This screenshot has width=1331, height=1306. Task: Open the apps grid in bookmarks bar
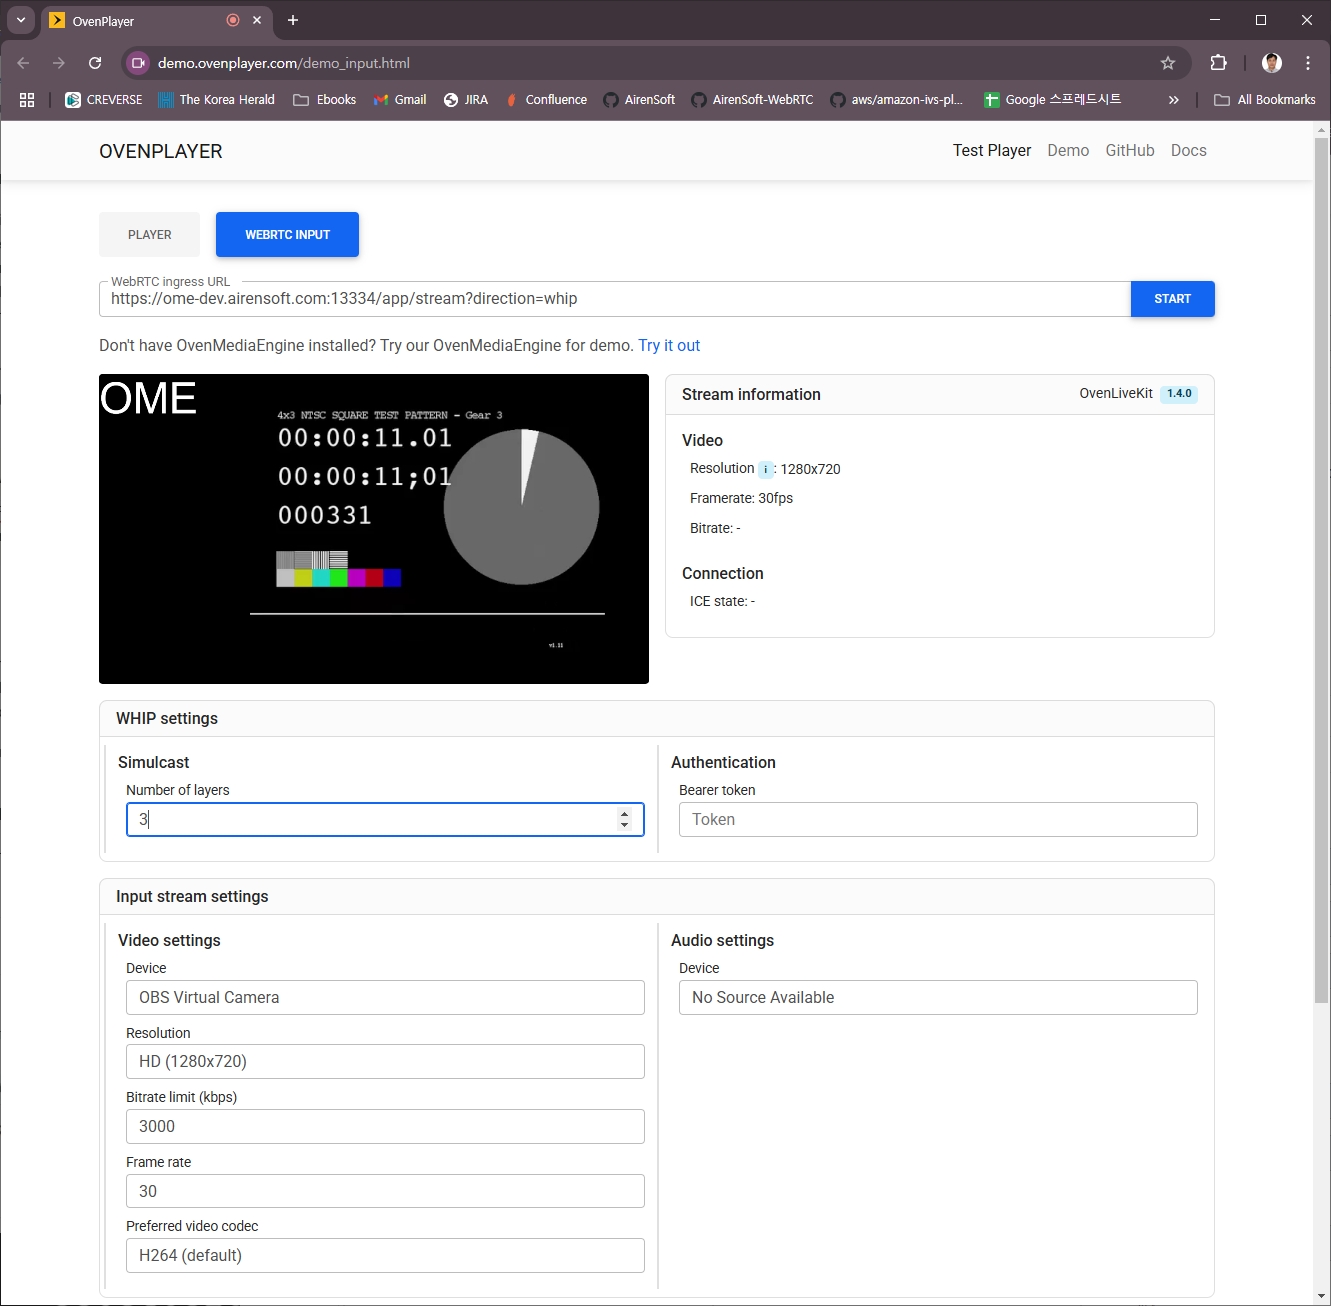[27, 100]
